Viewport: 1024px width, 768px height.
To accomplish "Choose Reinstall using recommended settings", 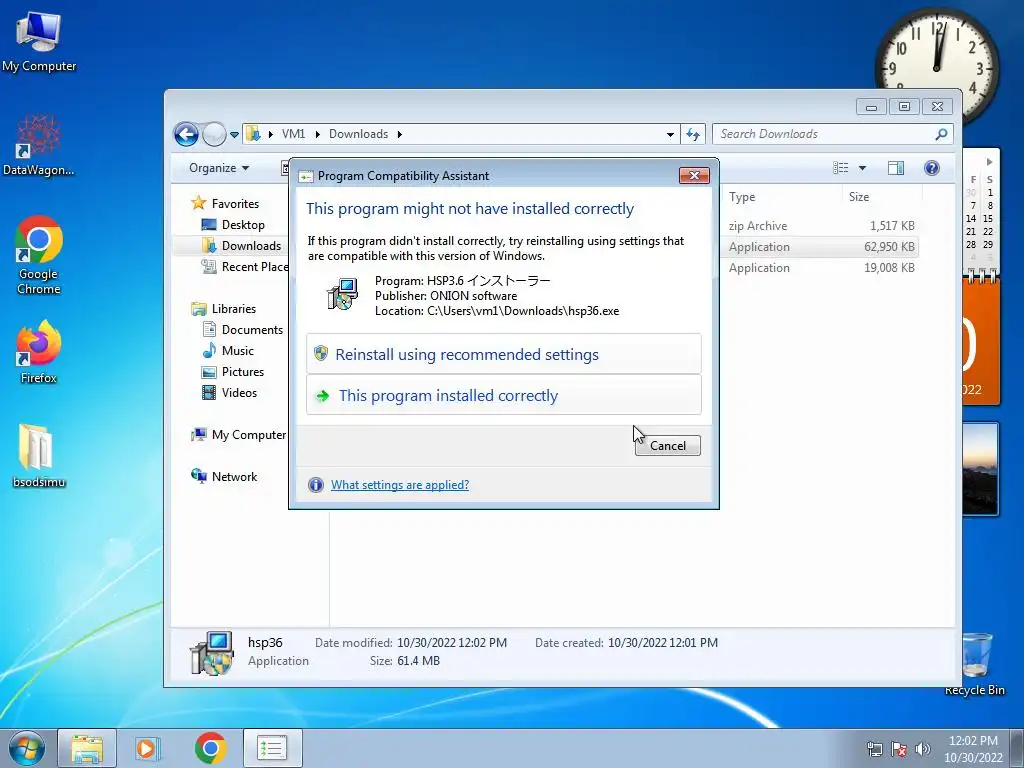I will 504,354.
